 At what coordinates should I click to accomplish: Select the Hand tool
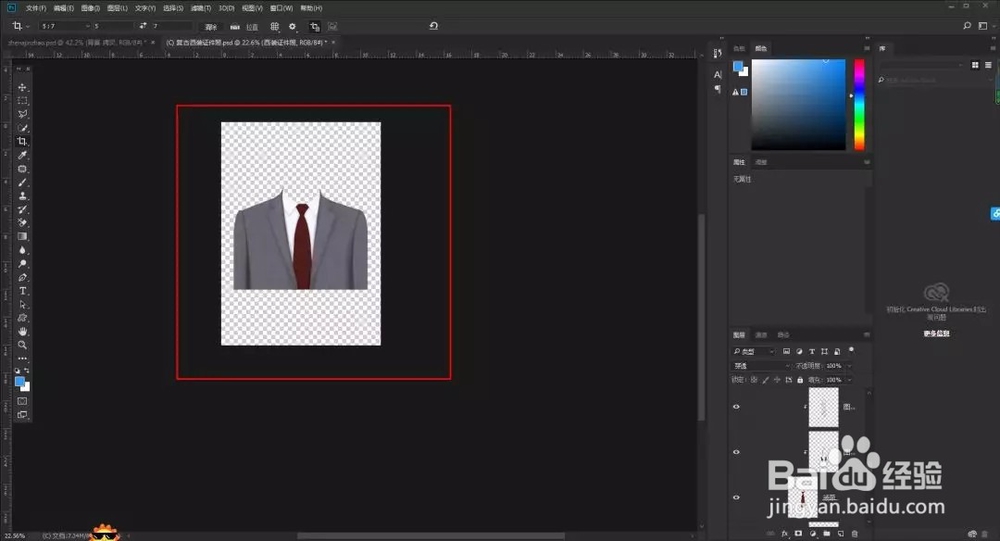click(x=22, y=331)
